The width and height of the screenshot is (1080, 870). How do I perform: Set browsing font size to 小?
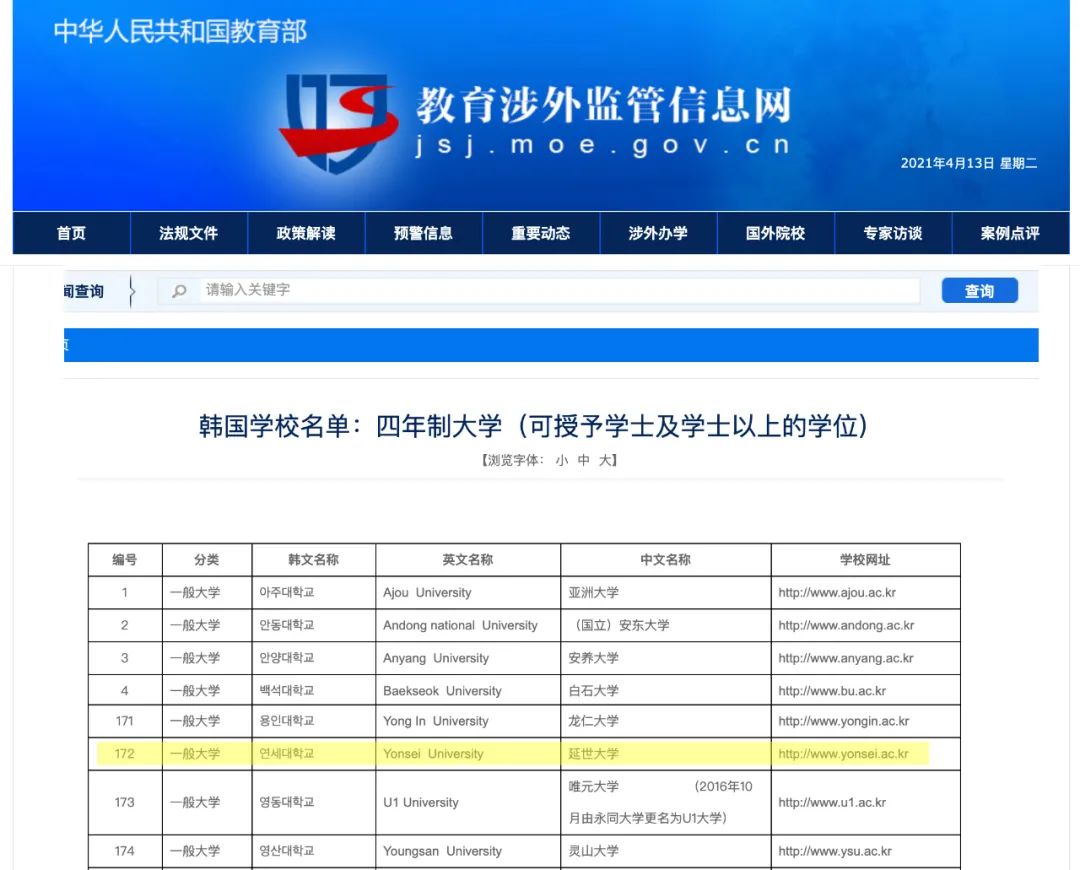[x=561, y=460]
